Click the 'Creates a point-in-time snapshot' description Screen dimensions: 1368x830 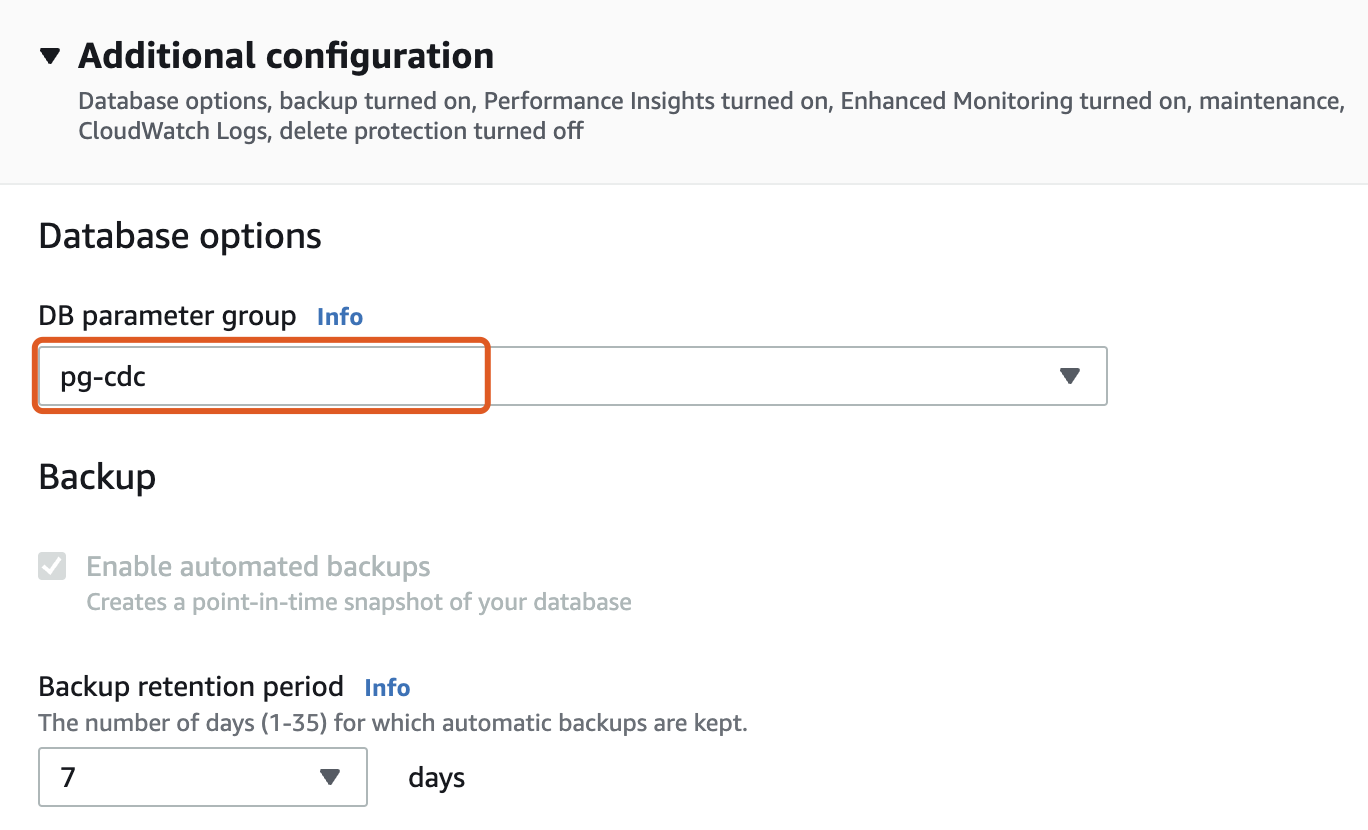coord(359,602)
